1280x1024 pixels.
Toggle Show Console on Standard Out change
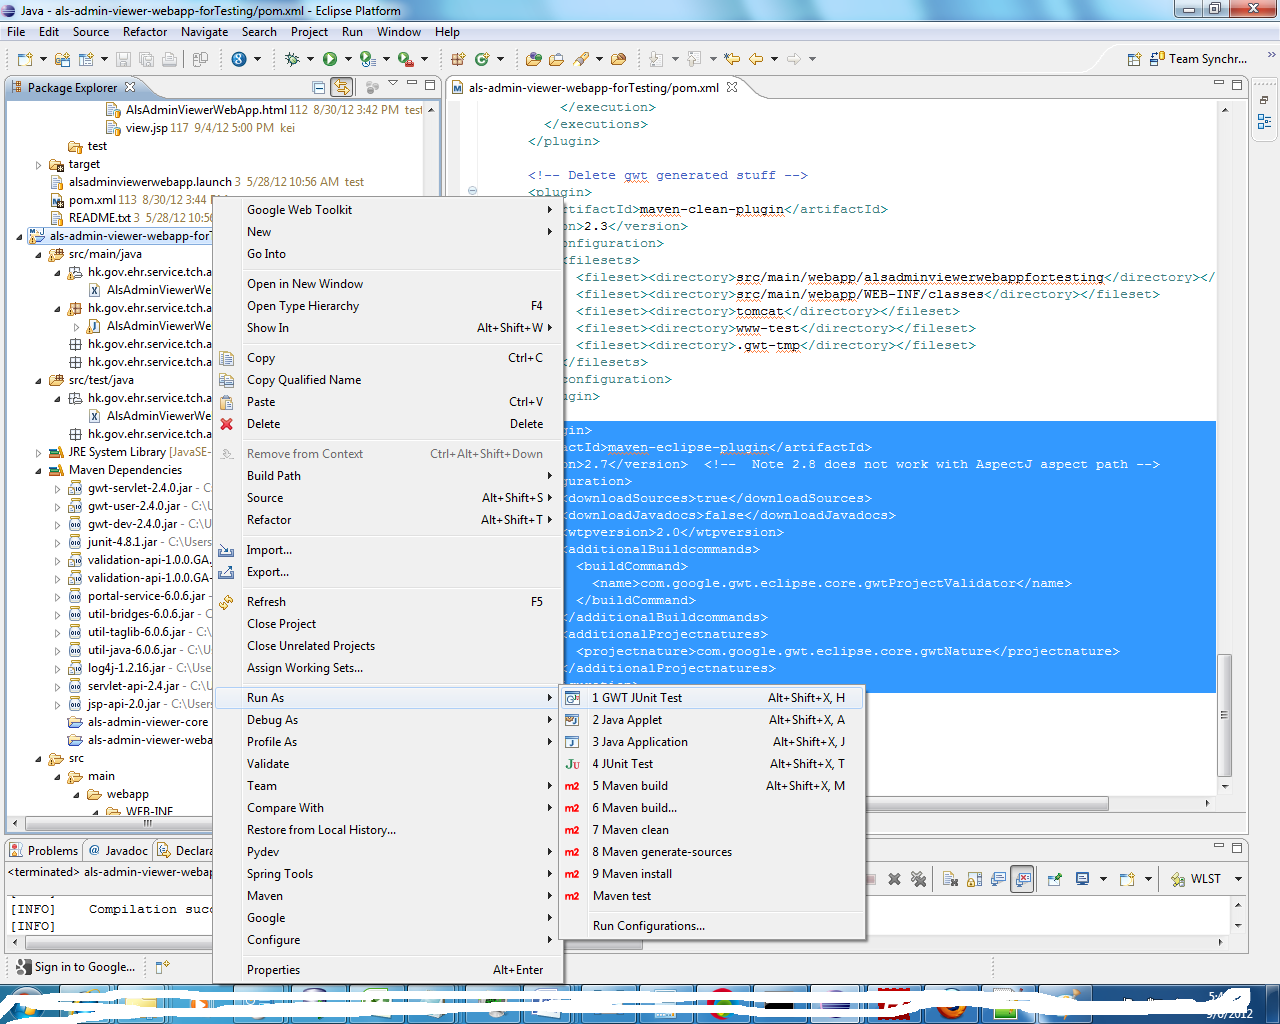click(998, 879)
